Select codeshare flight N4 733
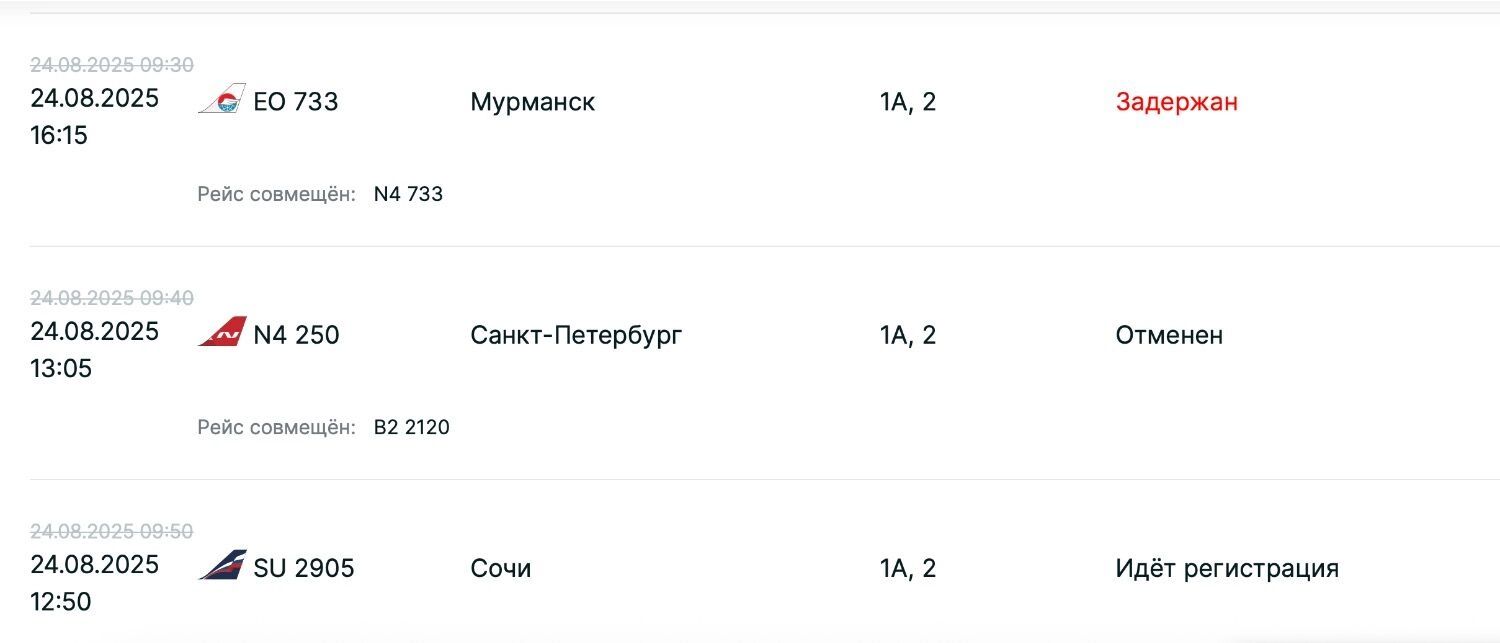 pos(408,194)
